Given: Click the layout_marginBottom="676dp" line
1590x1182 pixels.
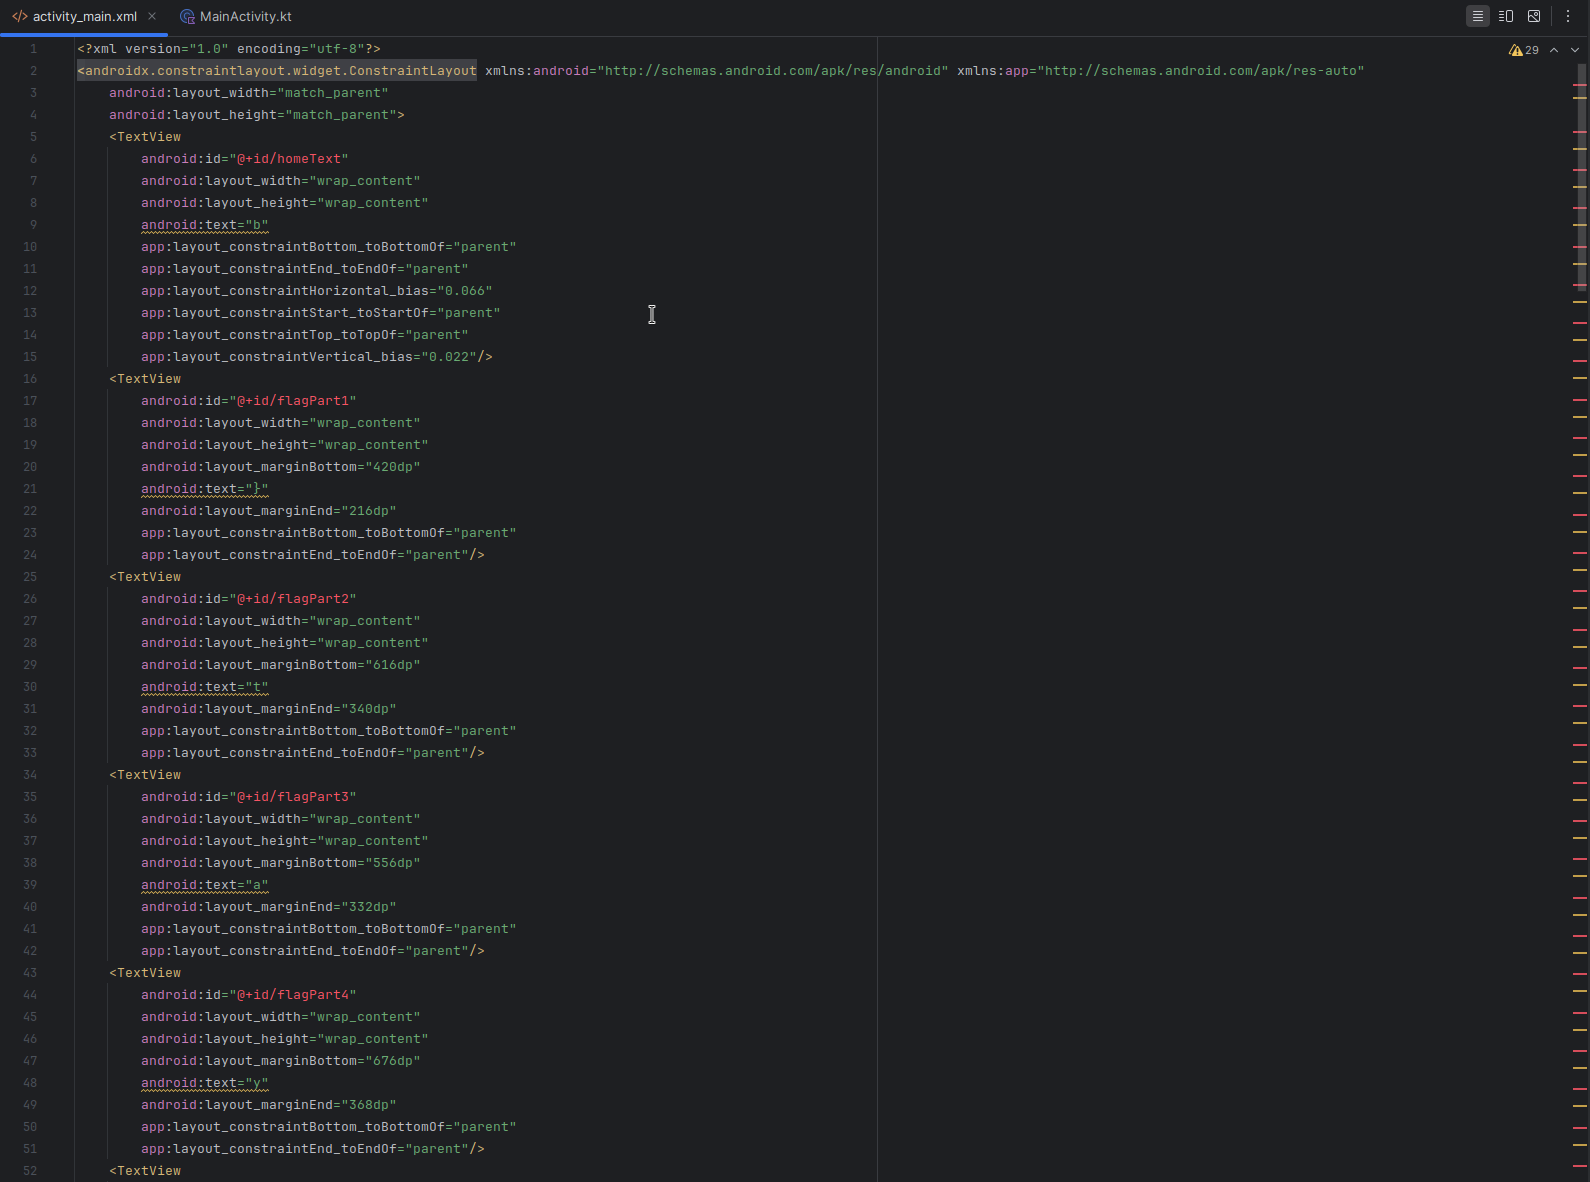Looking at the screenshot, I should [281, 1061].
